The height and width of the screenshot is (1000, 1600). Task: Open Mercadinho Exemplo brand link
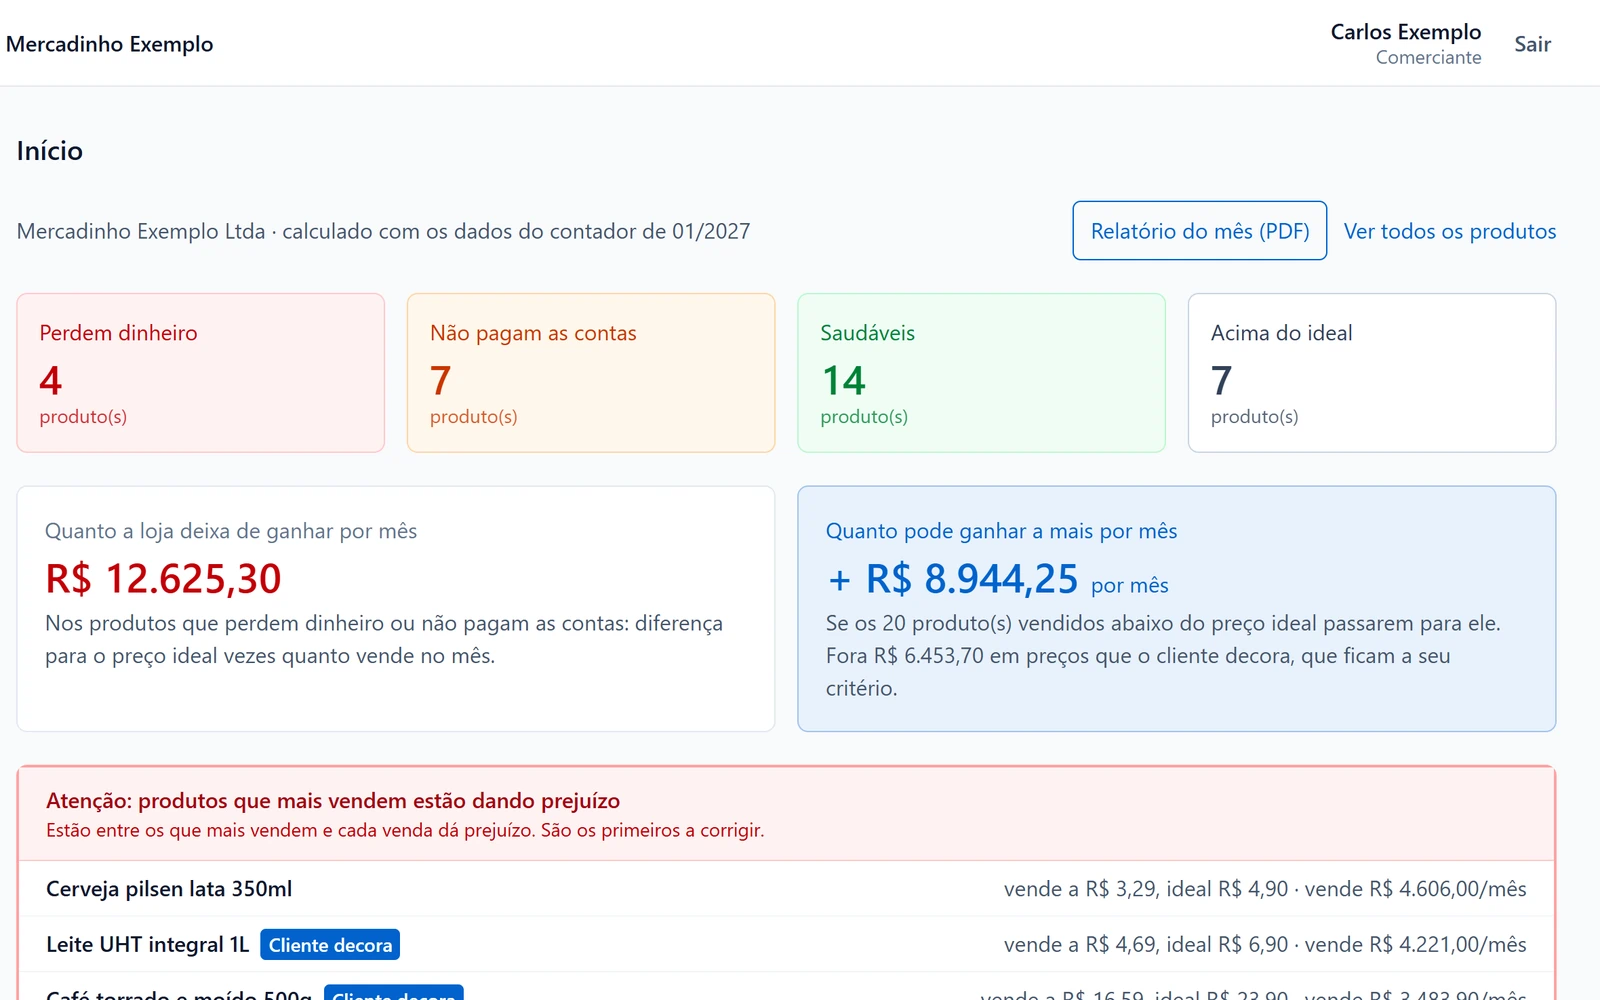click(x=109, y=44)
